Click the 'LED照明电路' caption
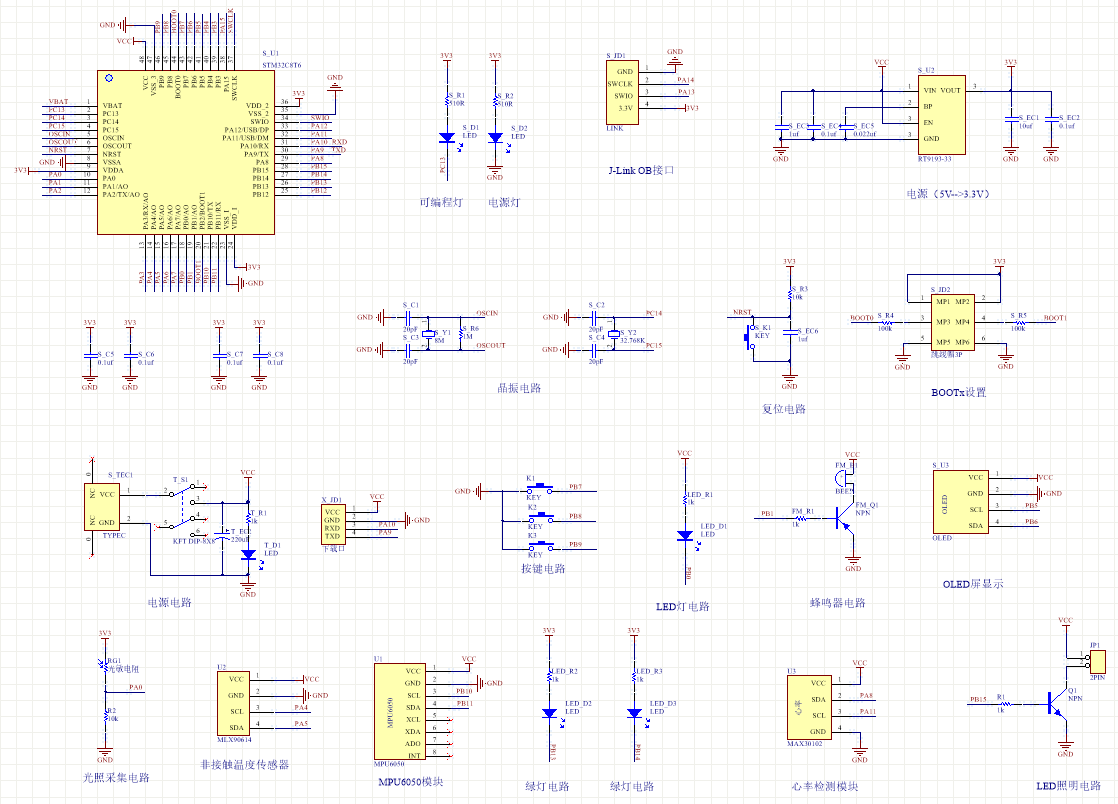 [x=1069, y=786]
